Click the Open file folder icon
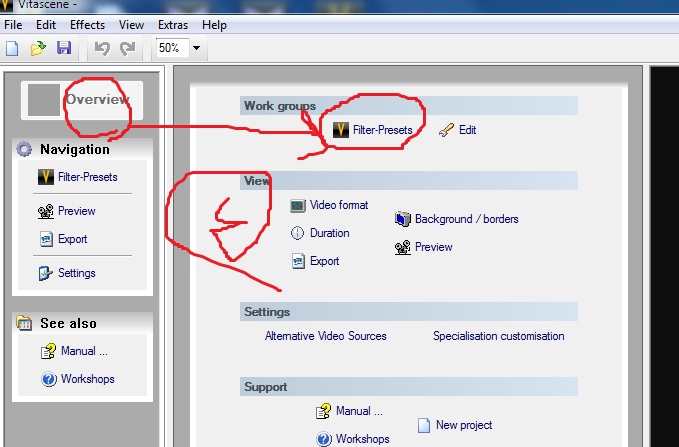 pyautogui.click(x=38, y=48)
